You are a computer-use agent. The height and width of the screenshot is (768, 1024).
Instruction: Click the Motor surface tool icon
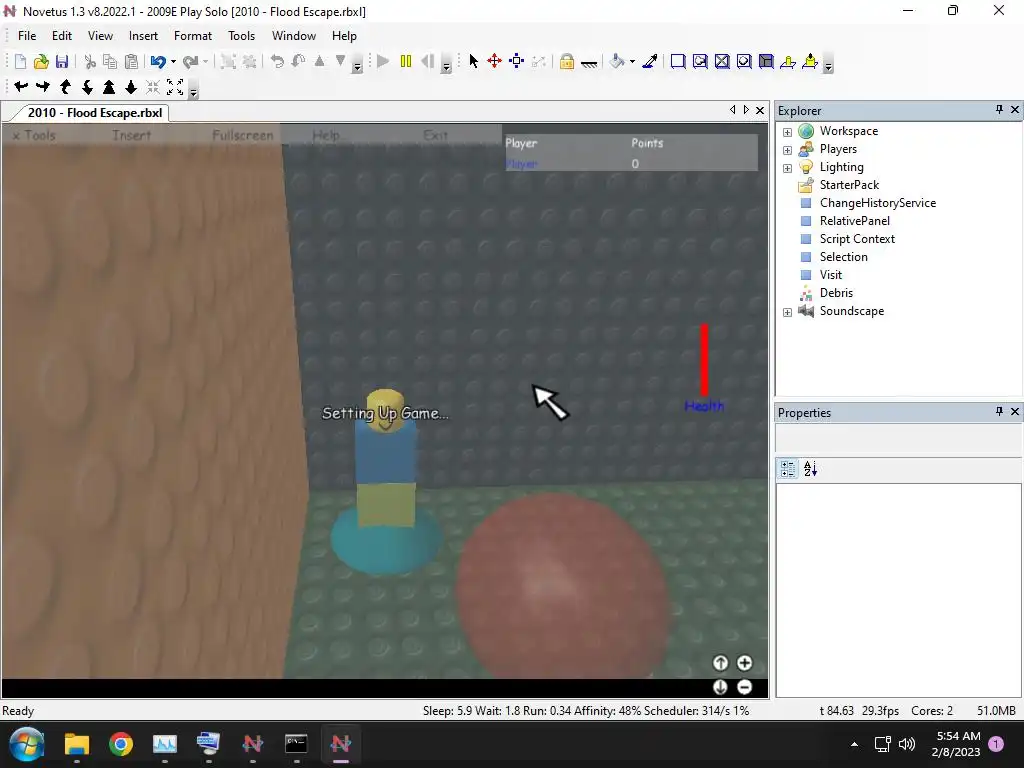point(810,61)
